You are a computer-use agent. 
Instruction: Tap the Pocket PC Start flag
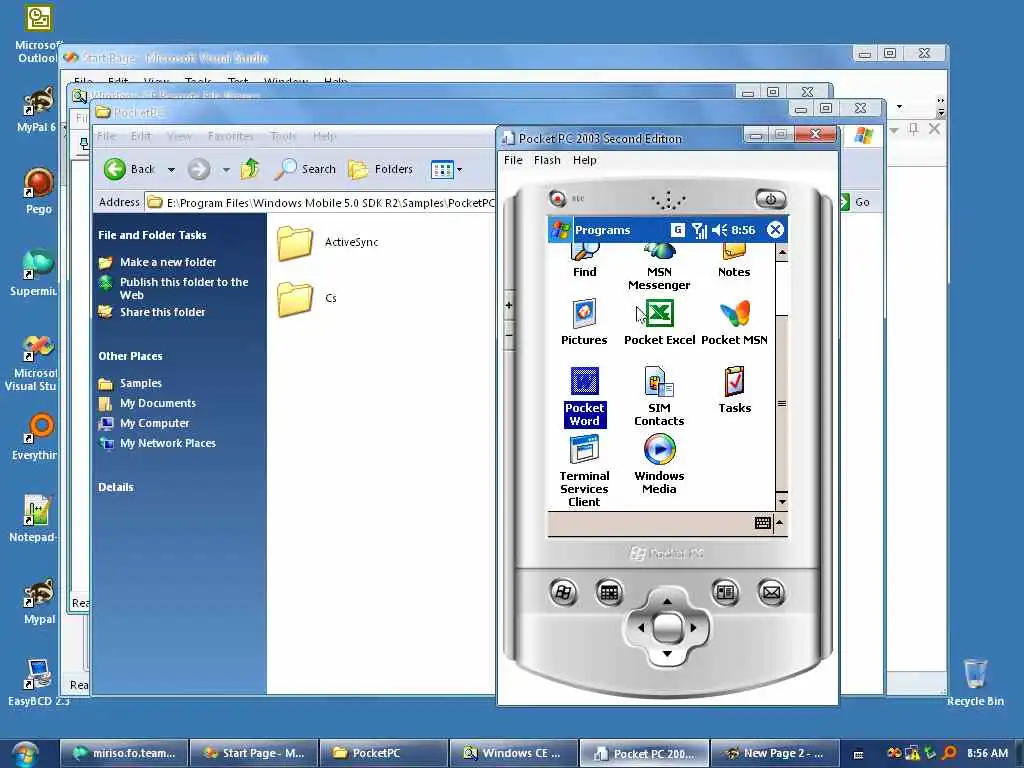pos(560,230)
